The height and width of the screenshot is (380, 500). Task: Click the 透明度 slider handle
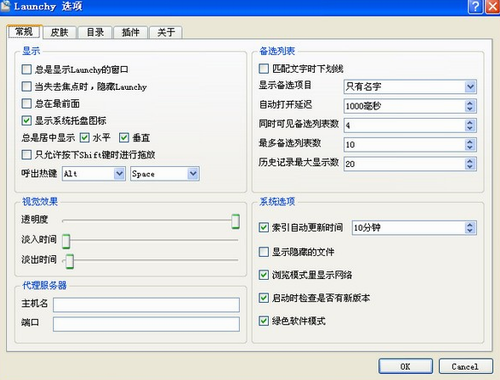pyautogui.click(x=236, y=221)
